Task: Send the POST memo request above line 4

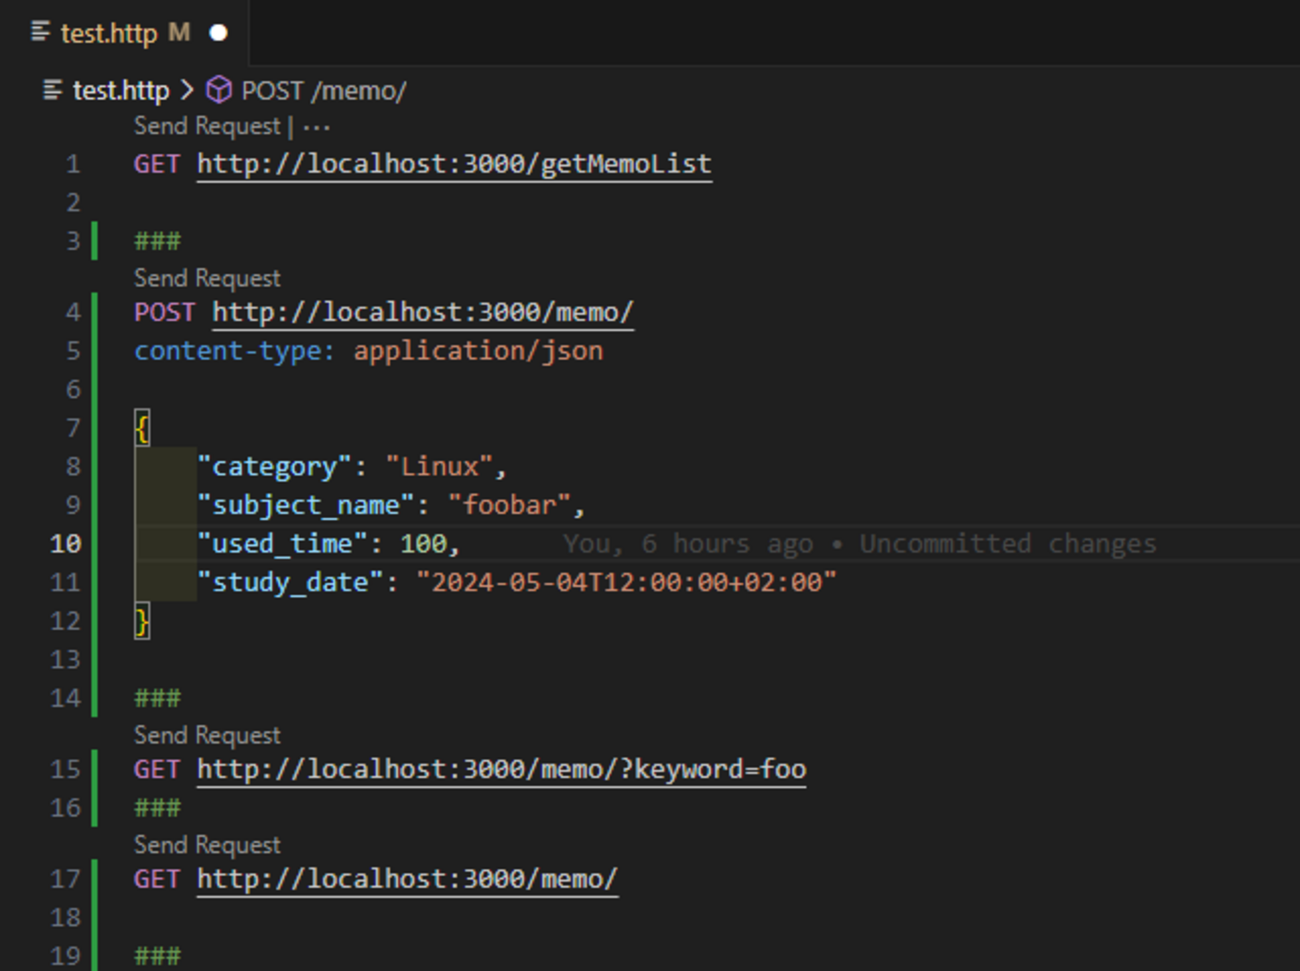Action: (x=207, y=278)
